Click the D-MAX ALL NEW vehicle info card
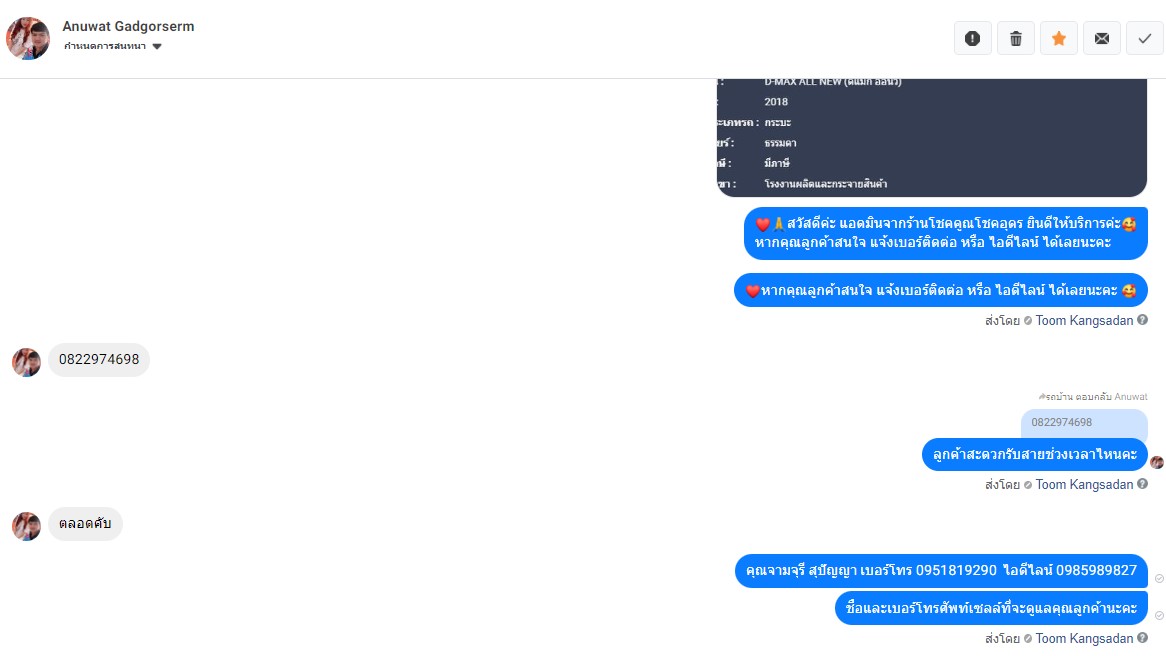Image resolution: width=1166 pixels, height=656 pixels. [x=932, y=137]
